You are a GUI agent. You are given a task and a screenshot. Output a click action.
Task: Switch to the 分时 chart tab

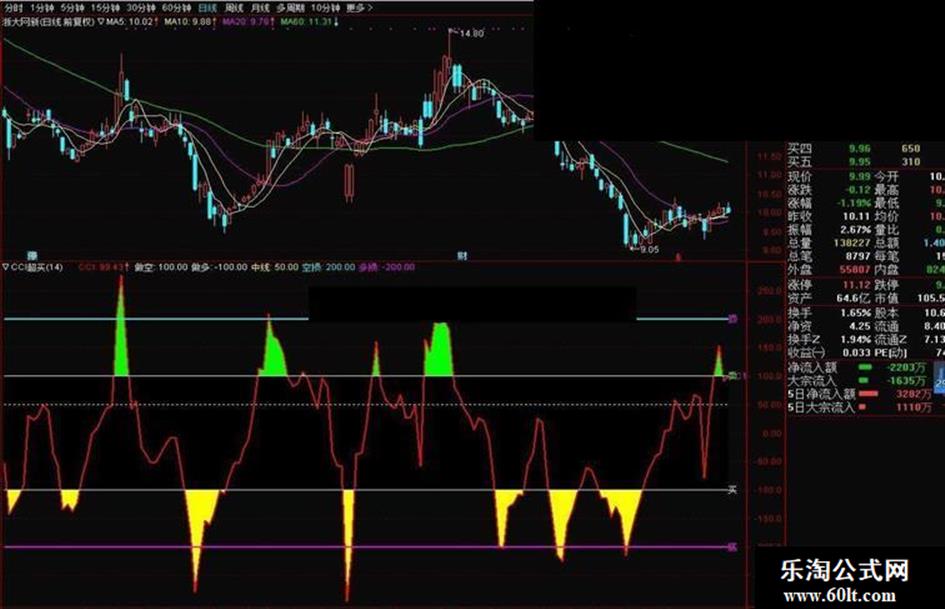click(13, 8)
